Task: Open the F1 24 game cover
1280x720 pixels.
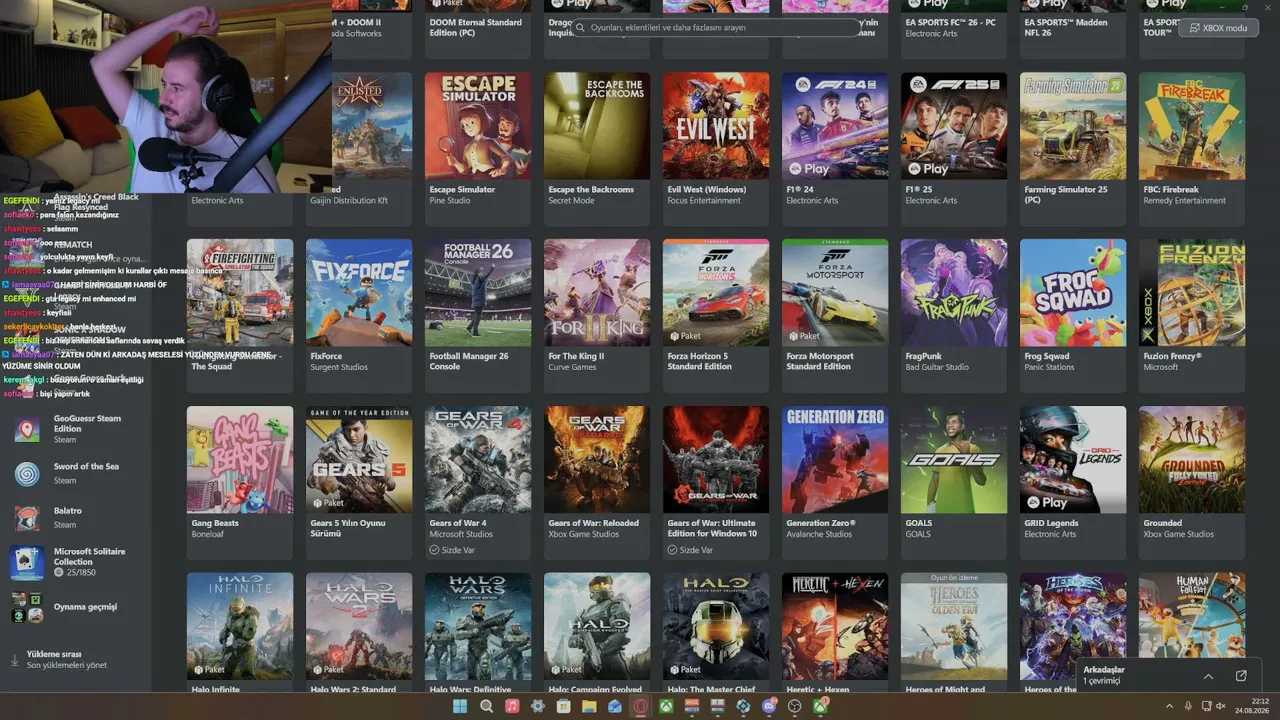Action: point(835,126)
